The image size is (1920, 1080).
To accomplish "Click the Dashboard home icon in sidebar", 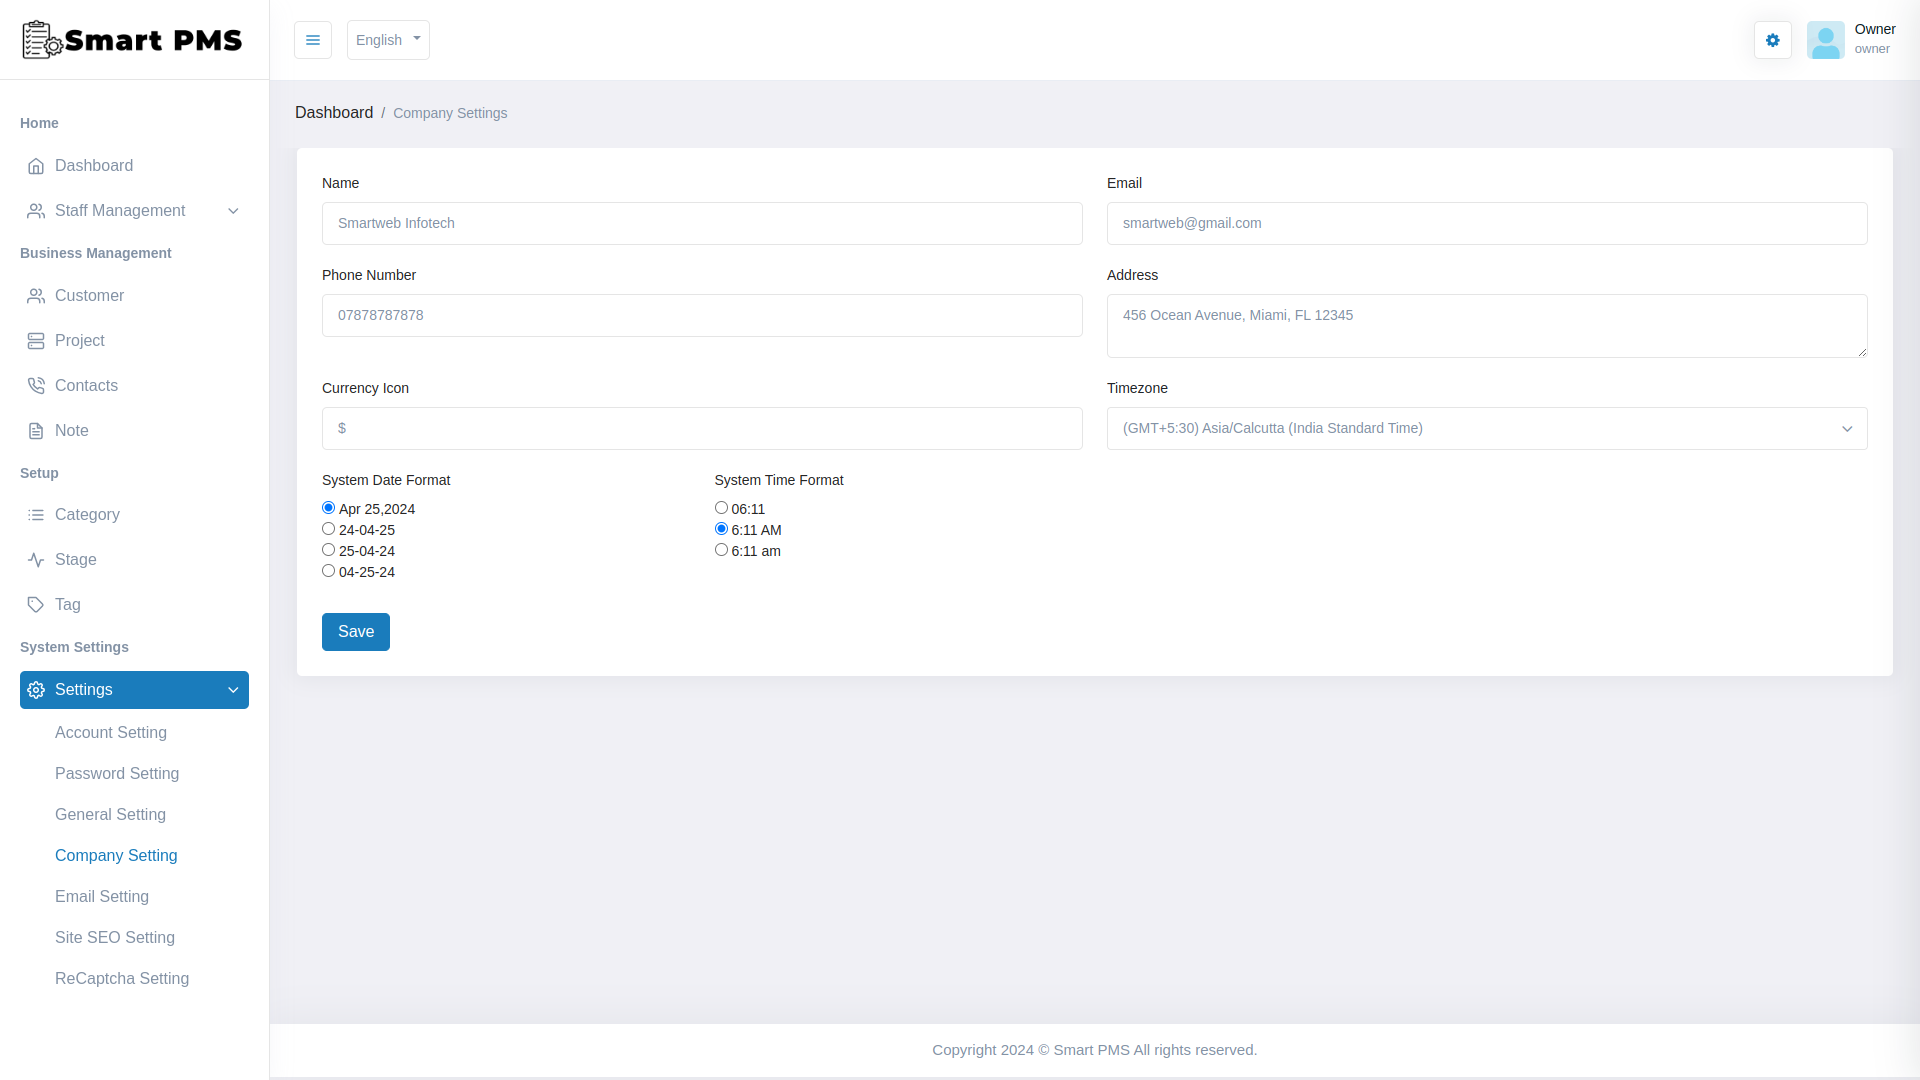I will pyautogui.click(x=36, y=166).
